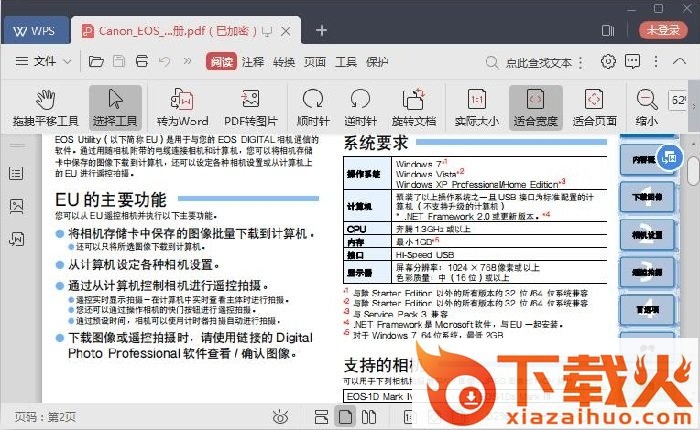Image resolution: width=700 pixels, height=430 pixels.
Task: Select continuous scrolling view in status bar
Action: click(x=321, y=417)
